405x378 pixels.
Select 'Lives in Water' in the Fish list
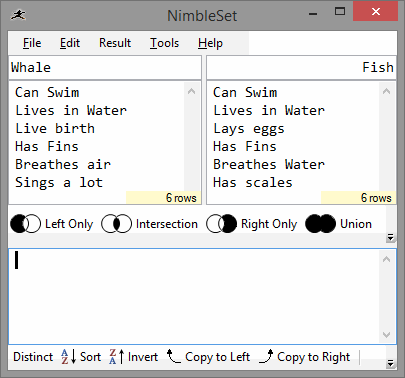click(269, 111)
